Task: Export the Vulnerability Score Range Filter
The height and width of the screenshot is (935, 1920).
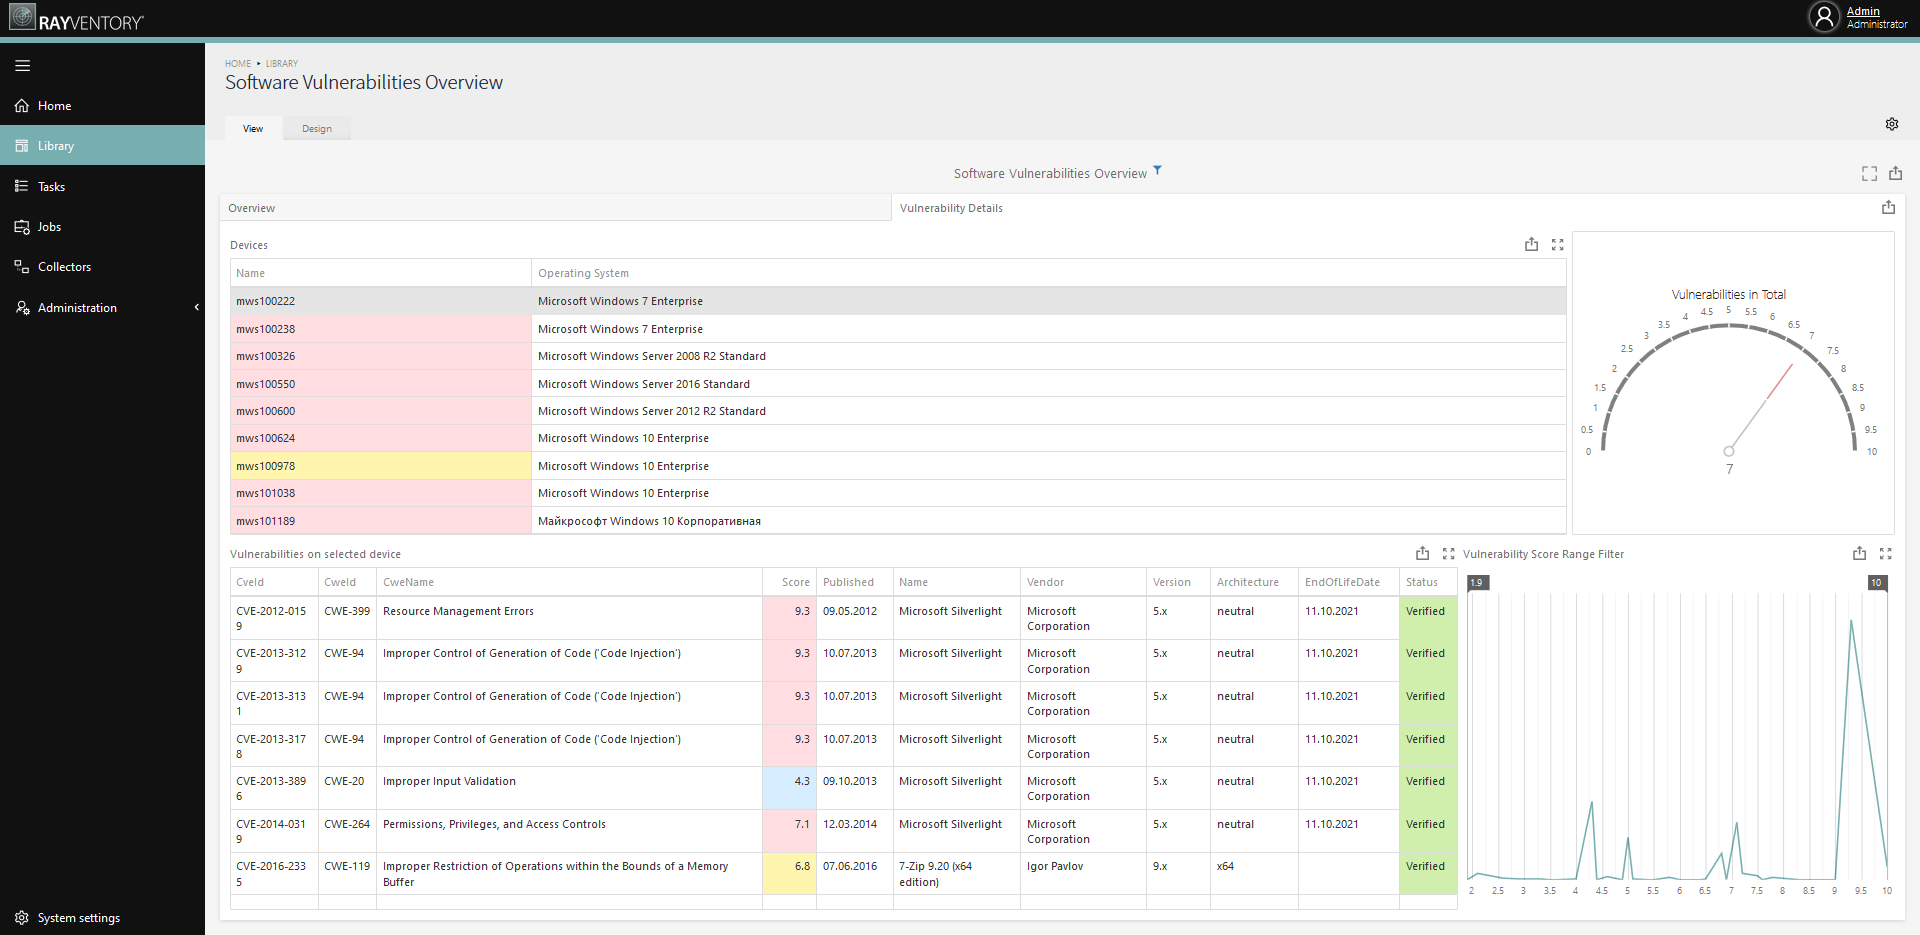Action: [x=1859, y=553]
